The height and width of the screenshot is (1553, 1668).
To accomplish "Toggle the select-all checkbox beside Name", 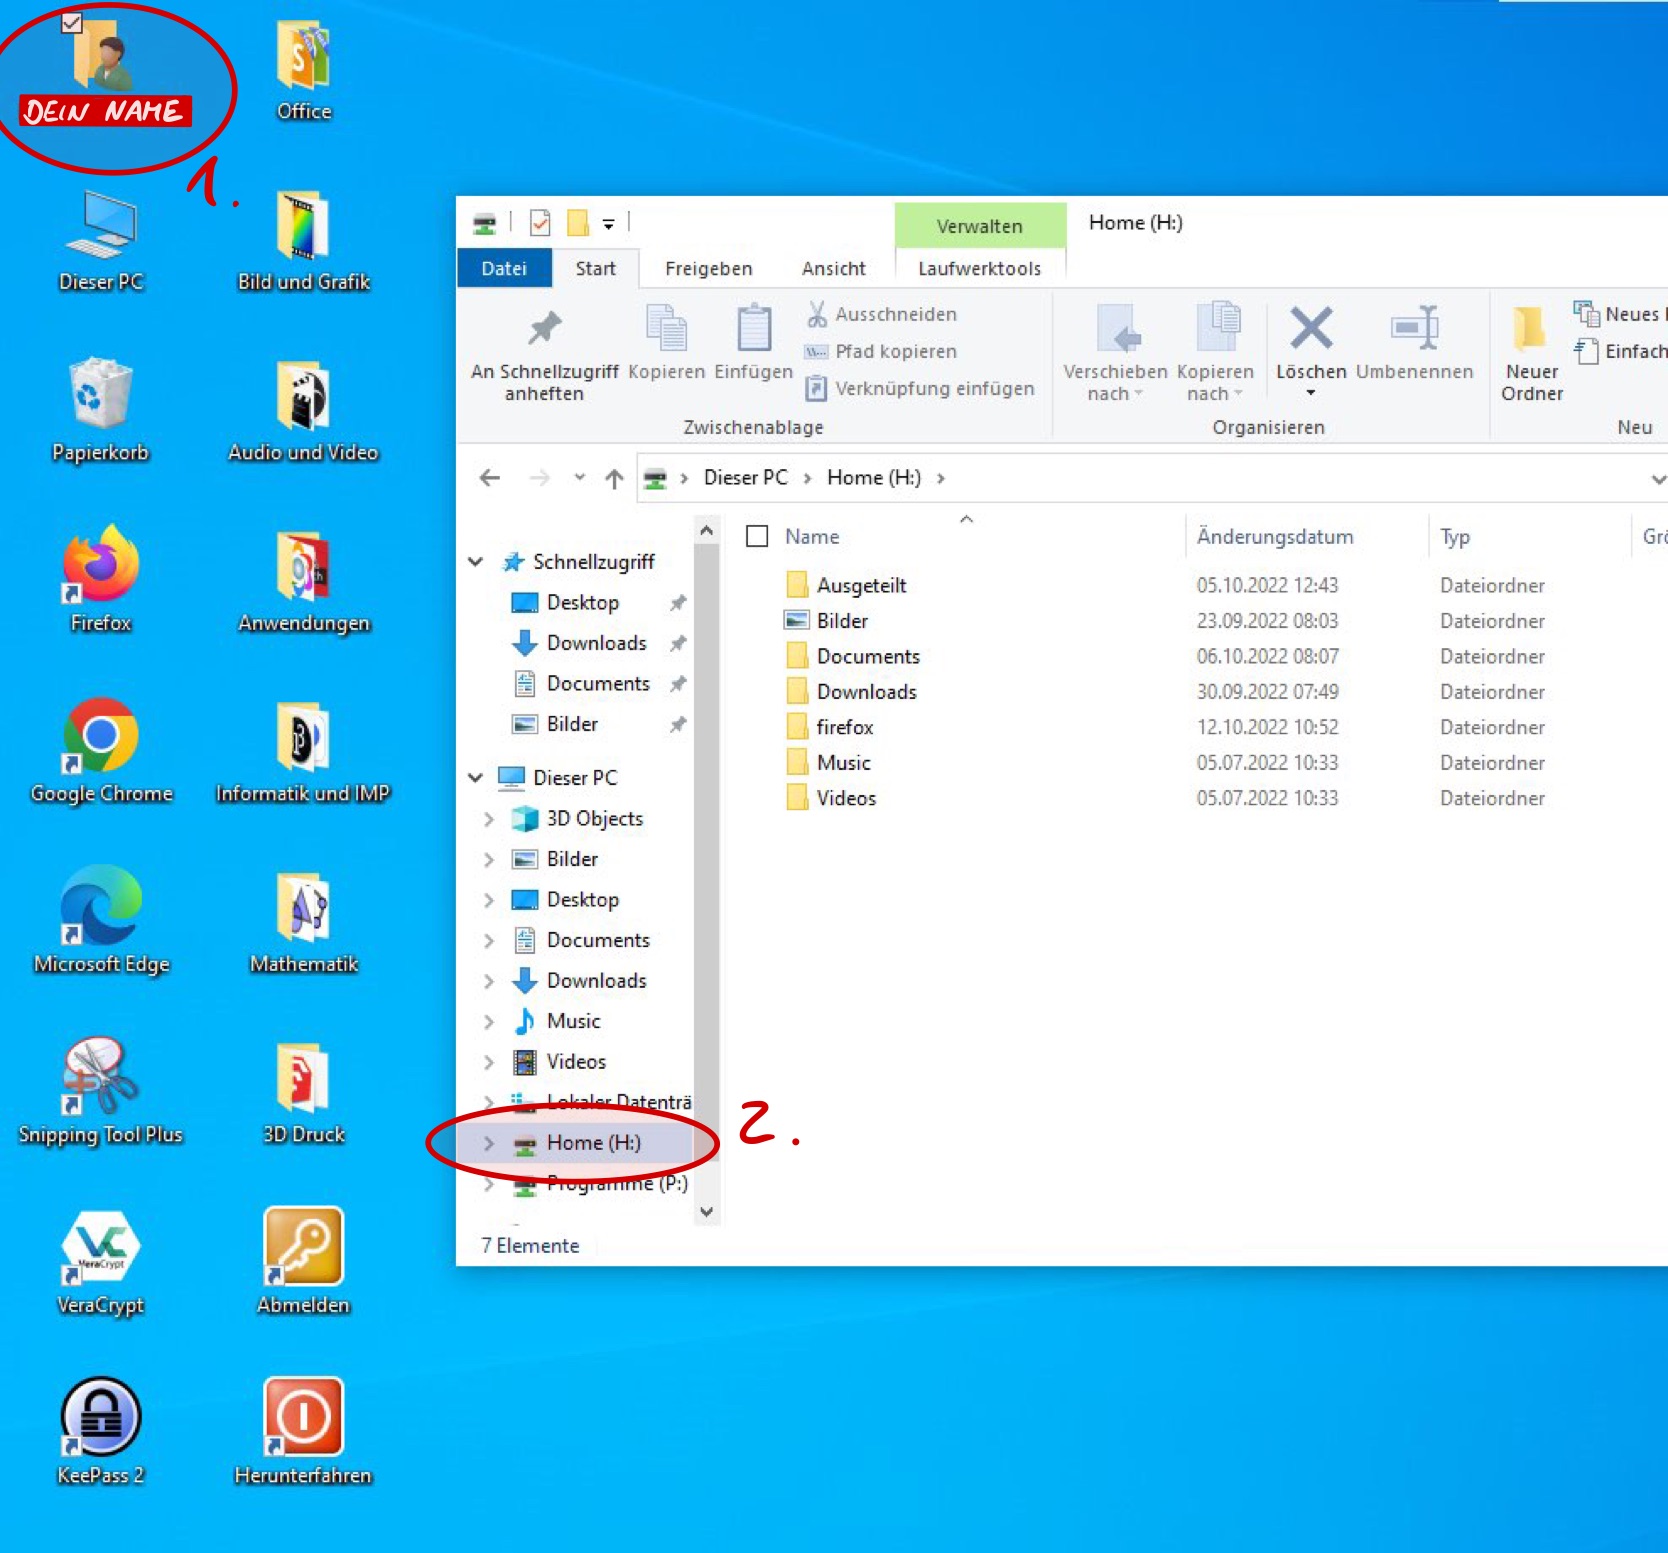I will coord(757,537).
